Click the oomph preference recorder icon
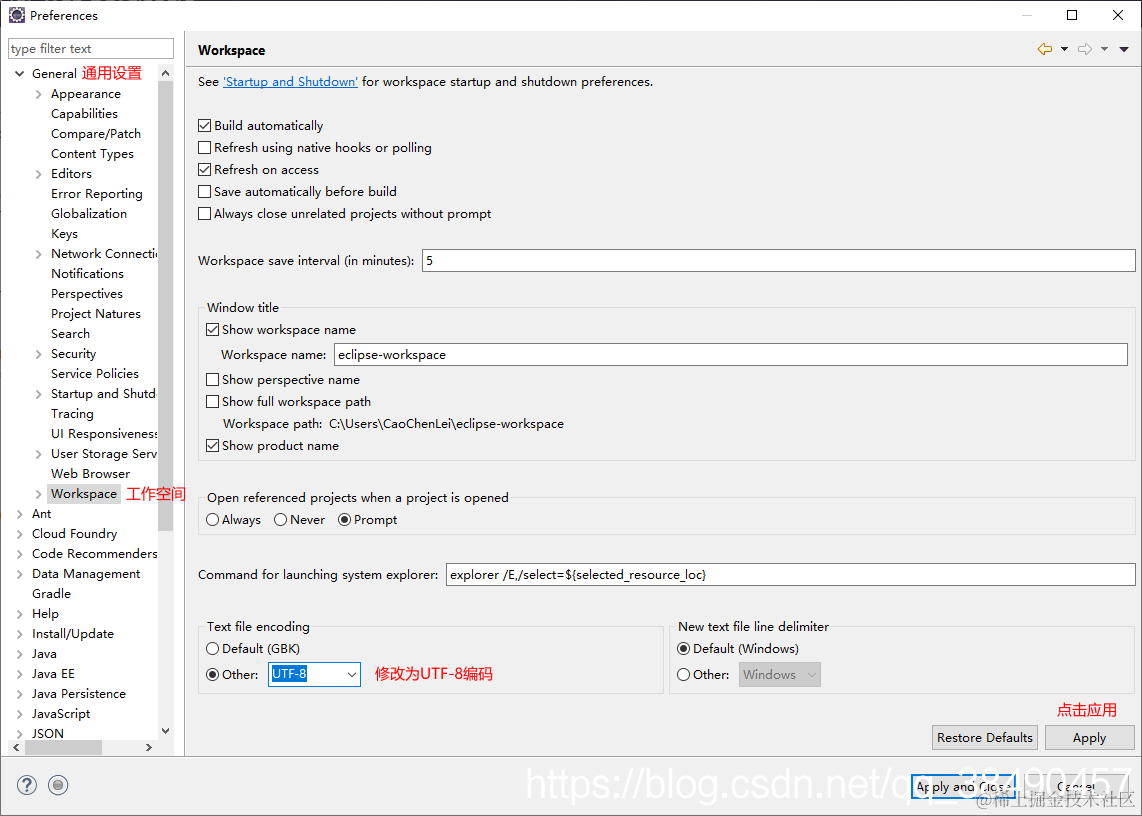1142x816 pixels. tap(58, 785)
